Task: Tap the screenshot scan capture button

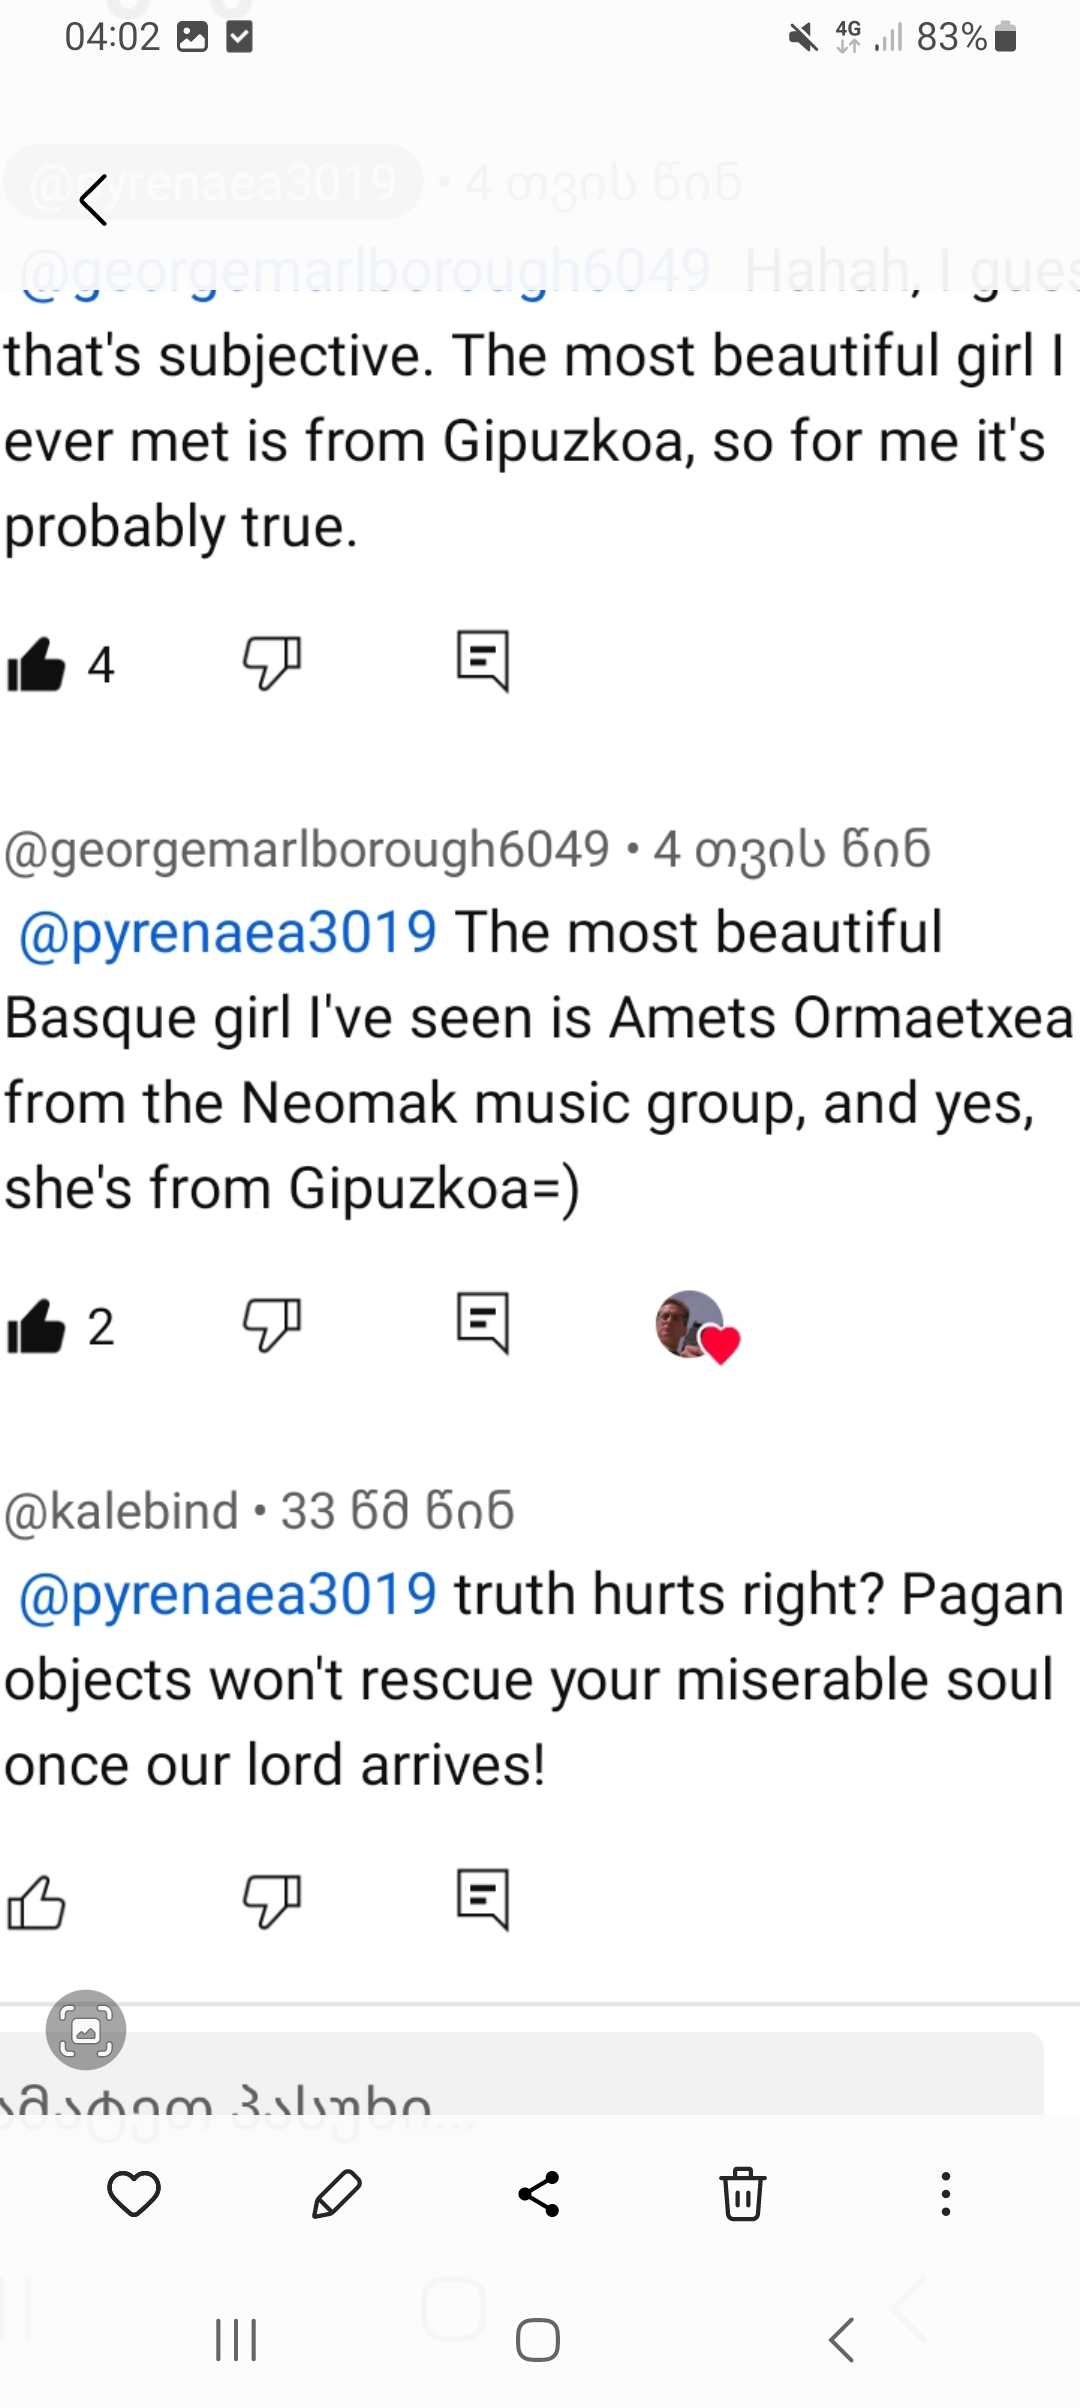Action: click(86, 2029)
